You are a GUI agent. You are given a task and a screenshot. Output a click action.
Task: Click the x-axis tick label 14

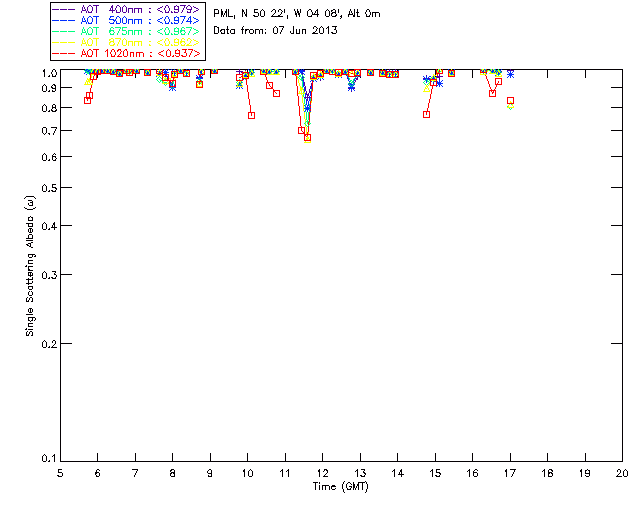398,473
